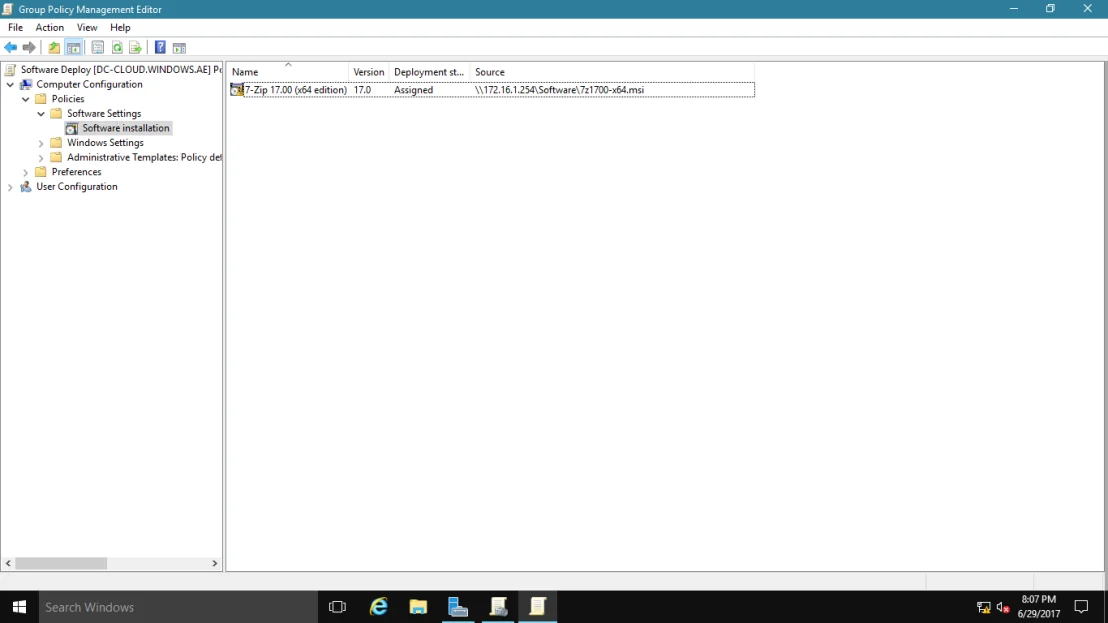This screenshot has width=1108, height=623.
Task: Expand the Windows Settings node
Action: tap(41, 143)
